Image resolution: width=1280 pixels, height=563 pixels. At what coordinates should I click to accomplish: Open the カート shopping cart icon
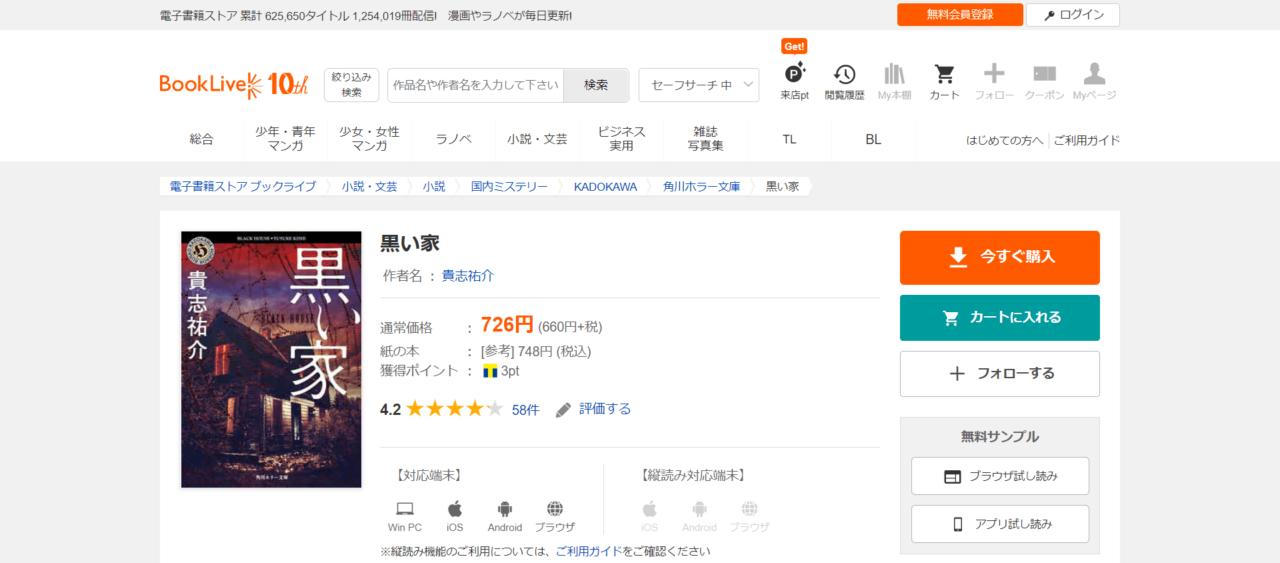click(x=944, y=76)
